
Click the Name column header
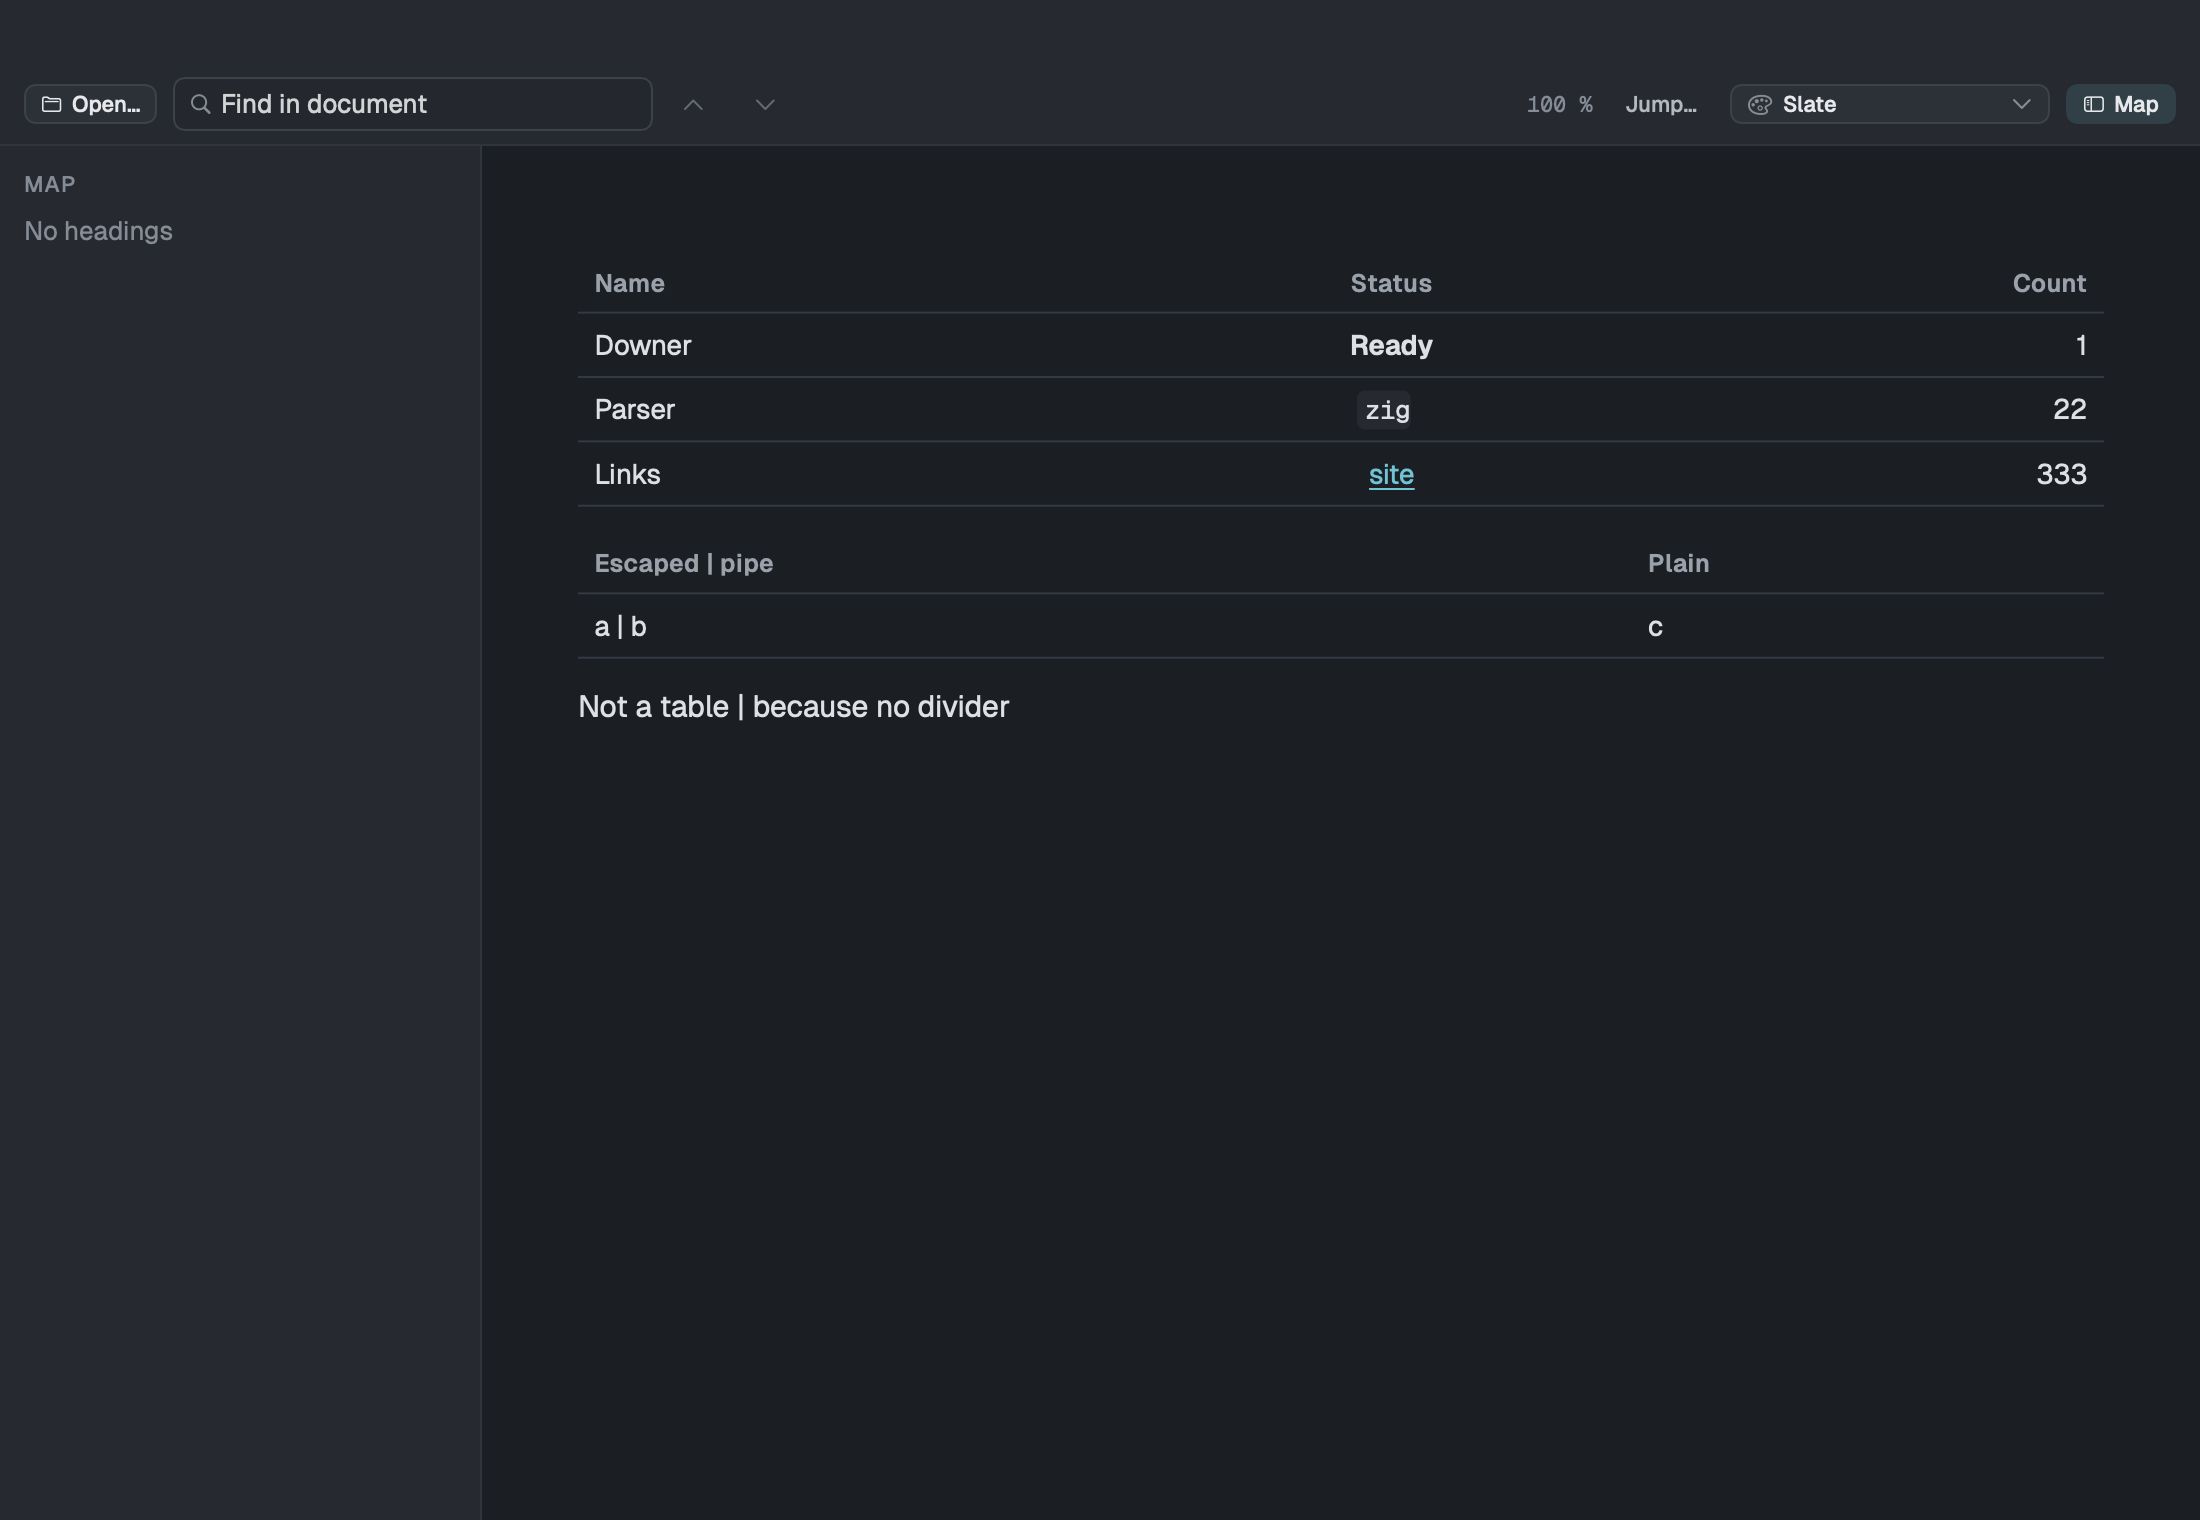pyautogui.click(x=629, y=283)
